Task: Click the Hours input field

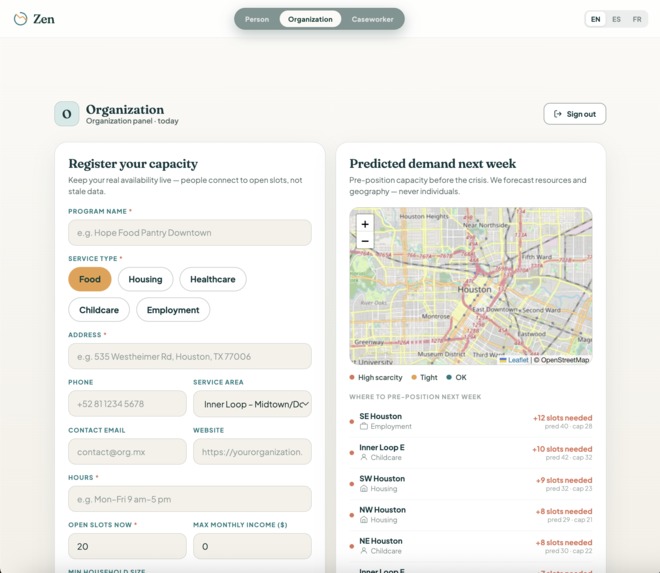Action: click(190, 499)
